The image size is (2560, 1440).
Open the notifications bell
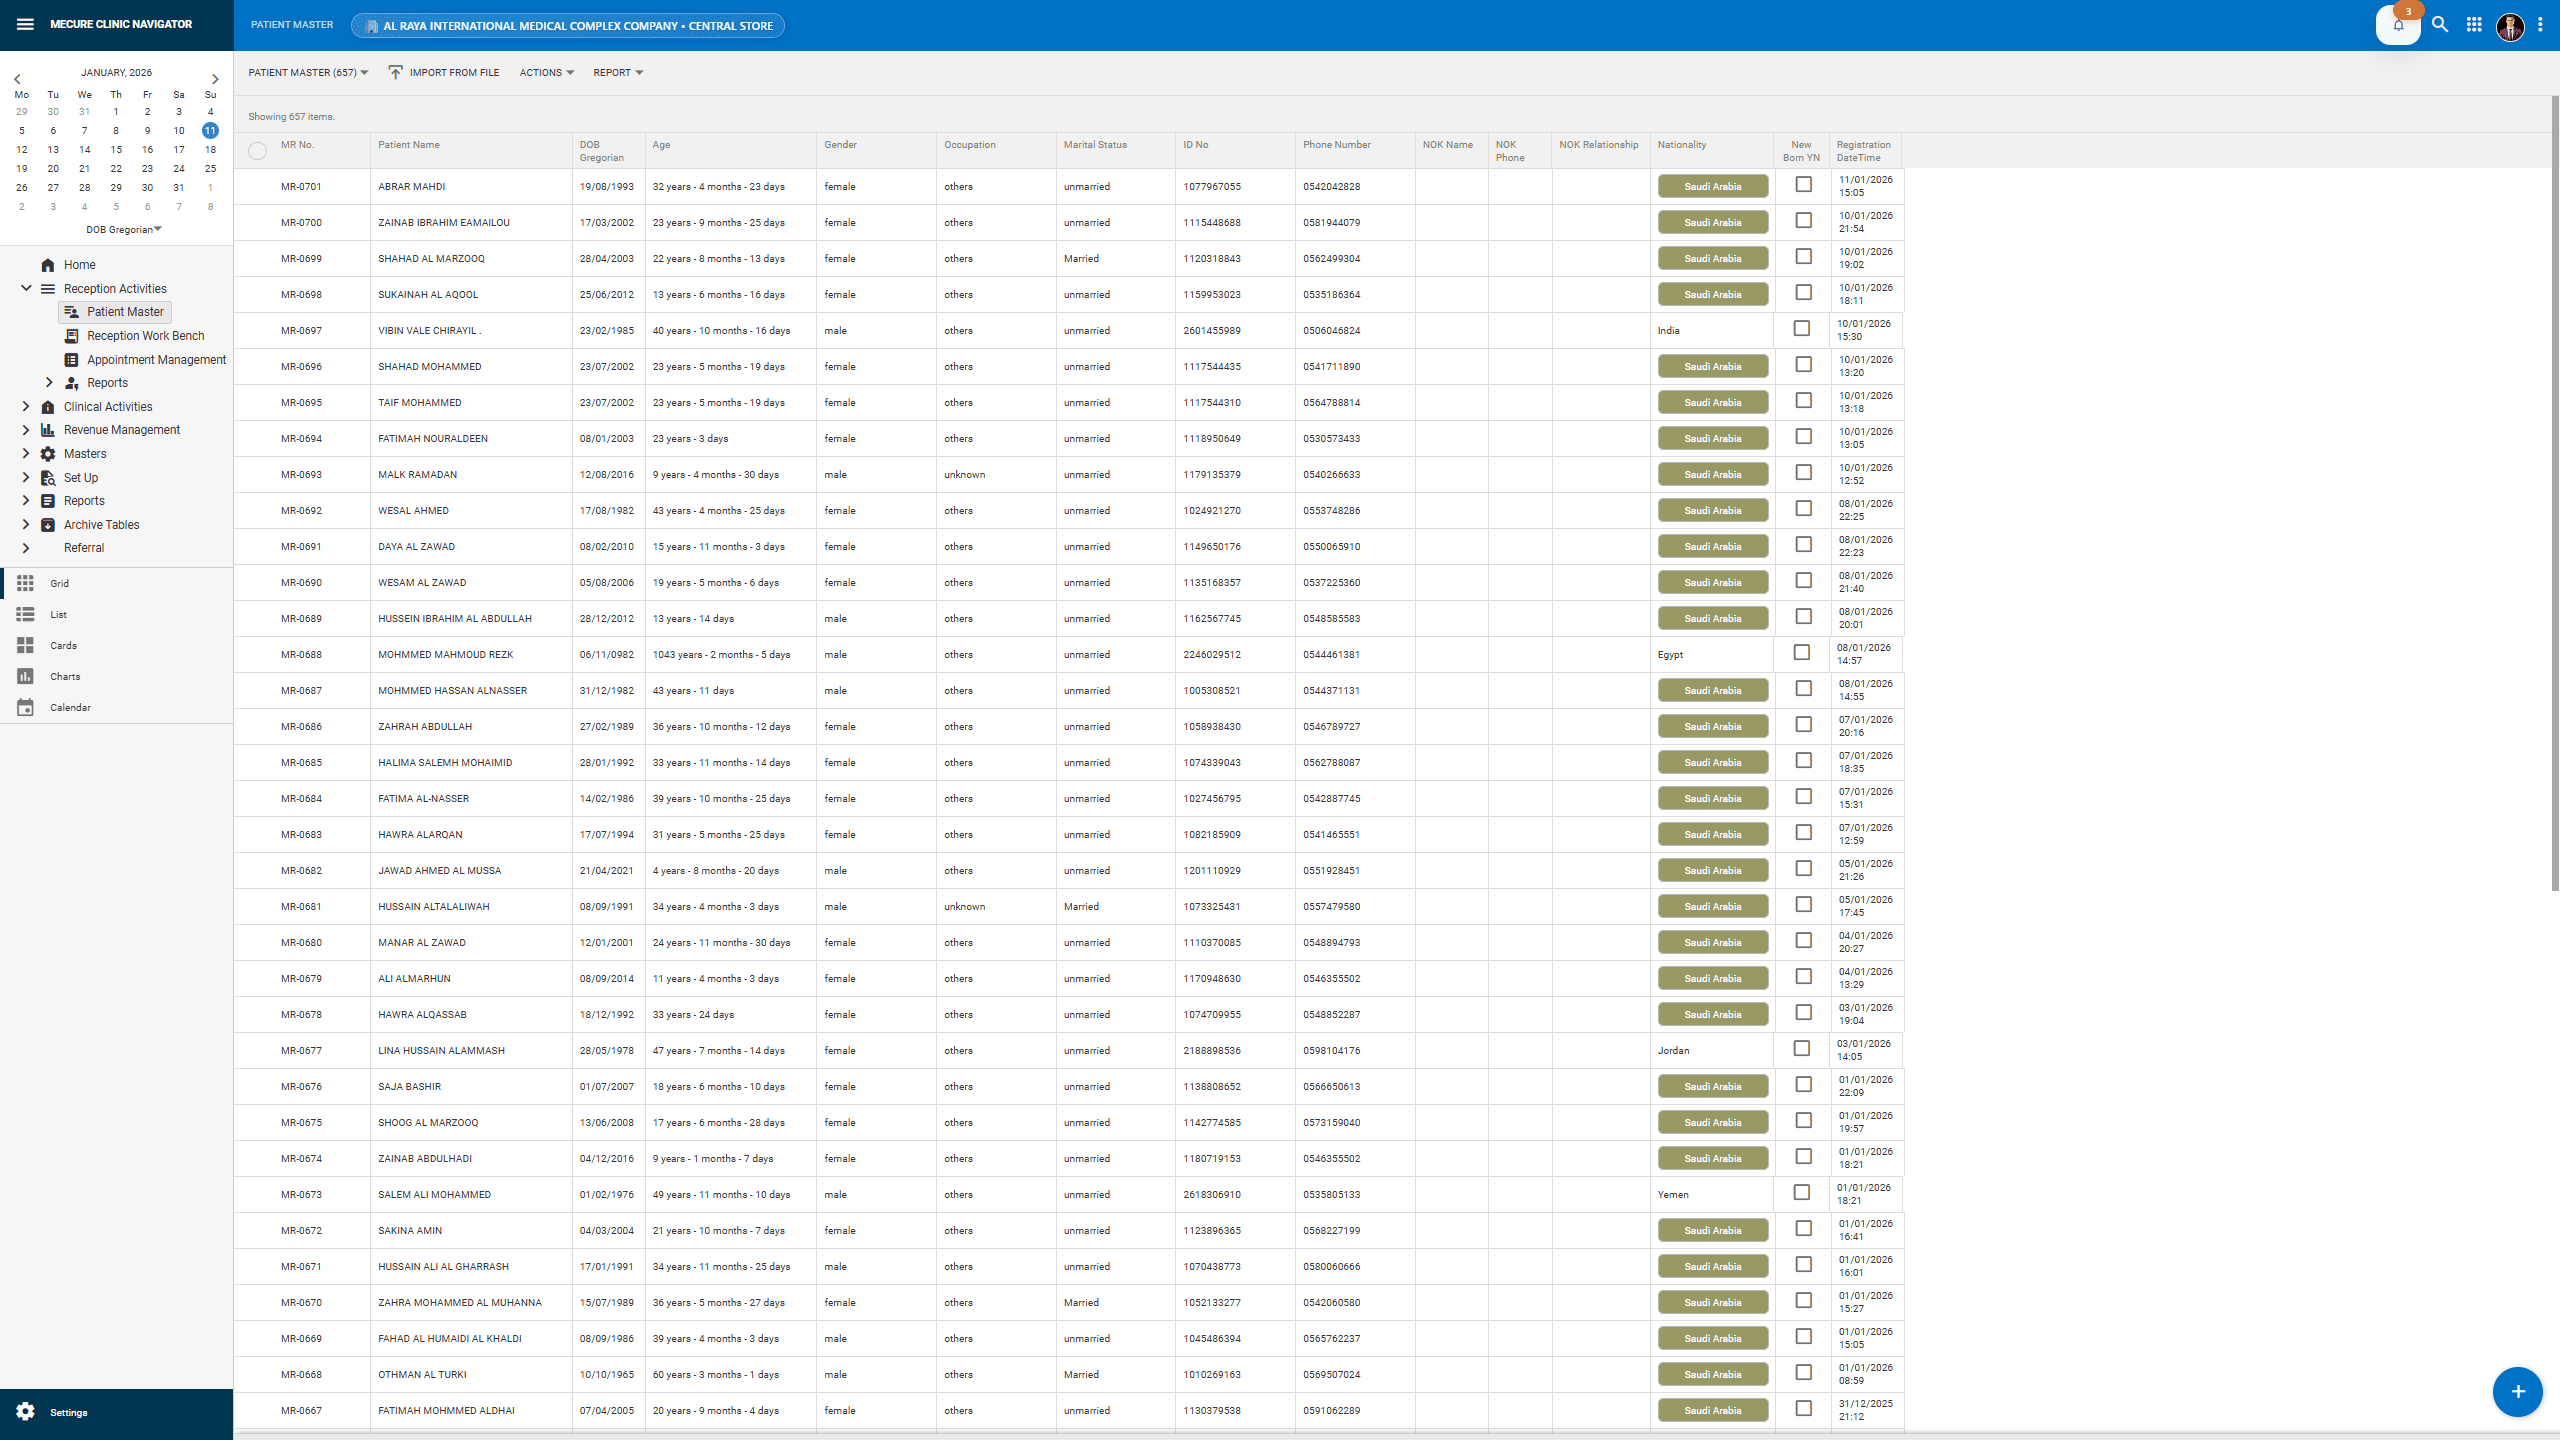point(2397,25)
